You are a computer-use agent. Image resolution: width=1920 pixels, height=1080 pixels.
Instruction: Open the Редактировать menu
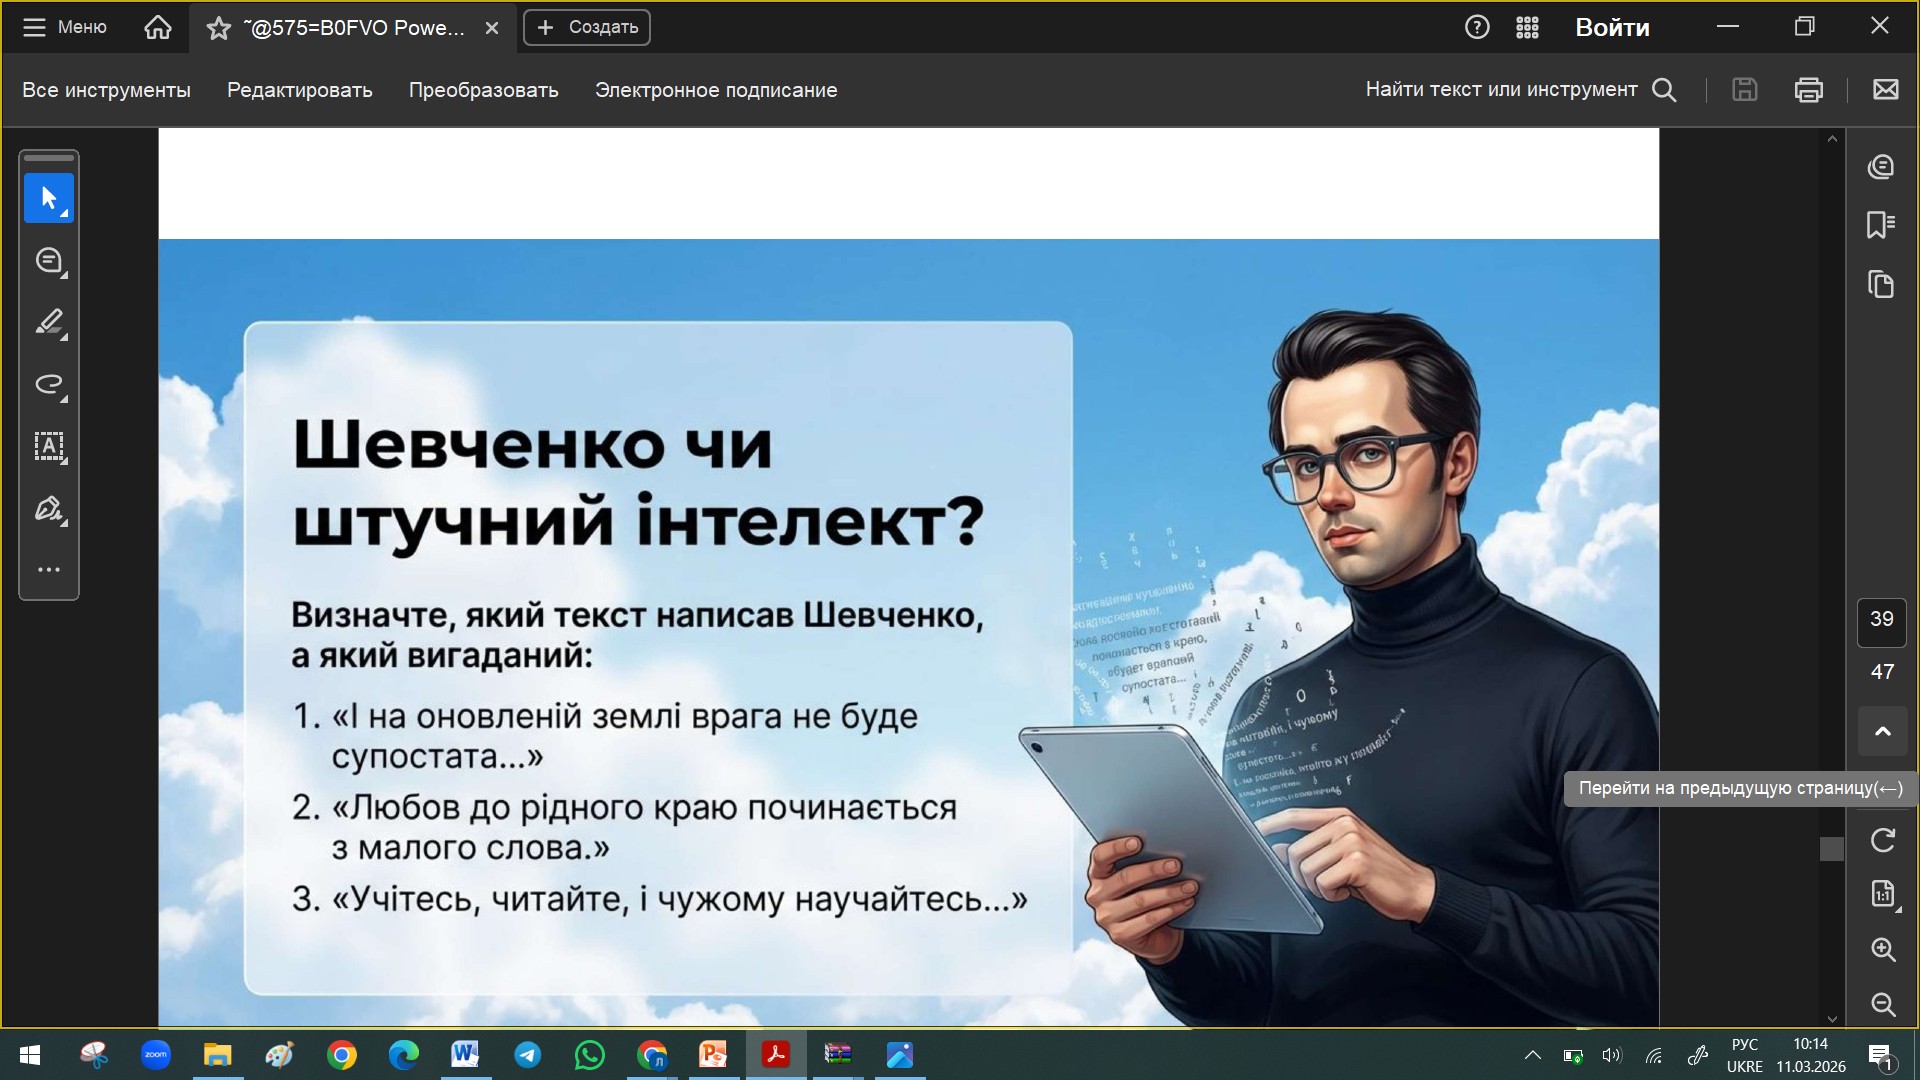(299, 90)
